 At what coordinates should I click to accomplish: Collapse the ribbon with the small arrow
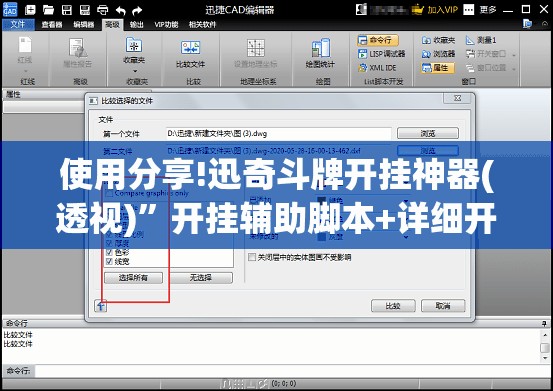click(545, 24)
